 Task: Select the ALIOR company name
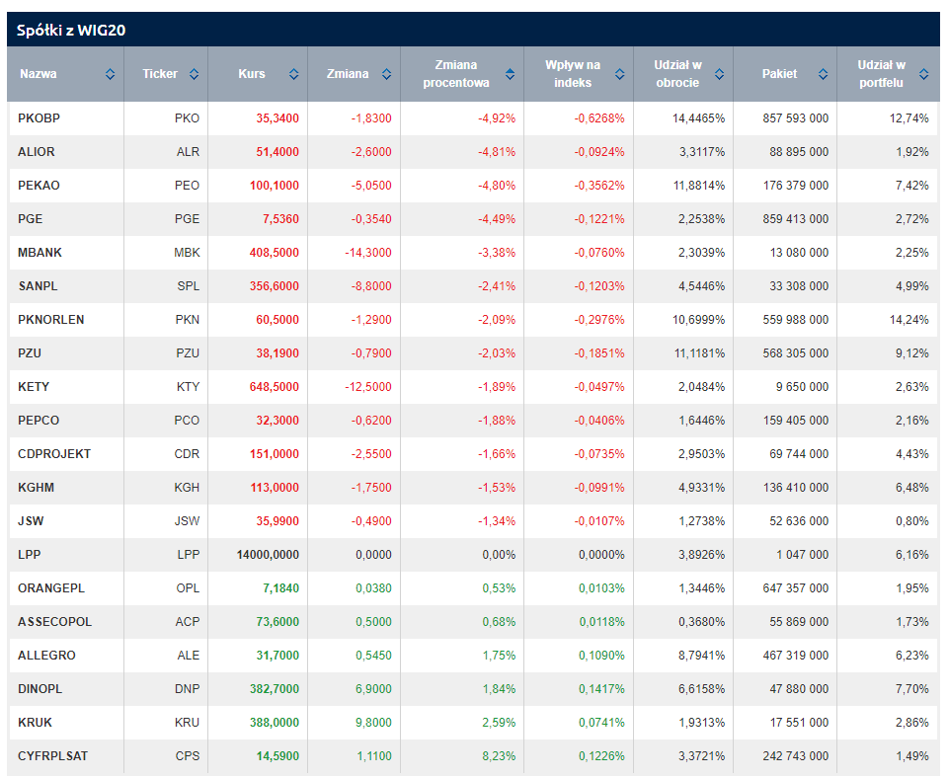tap(37, 152)
